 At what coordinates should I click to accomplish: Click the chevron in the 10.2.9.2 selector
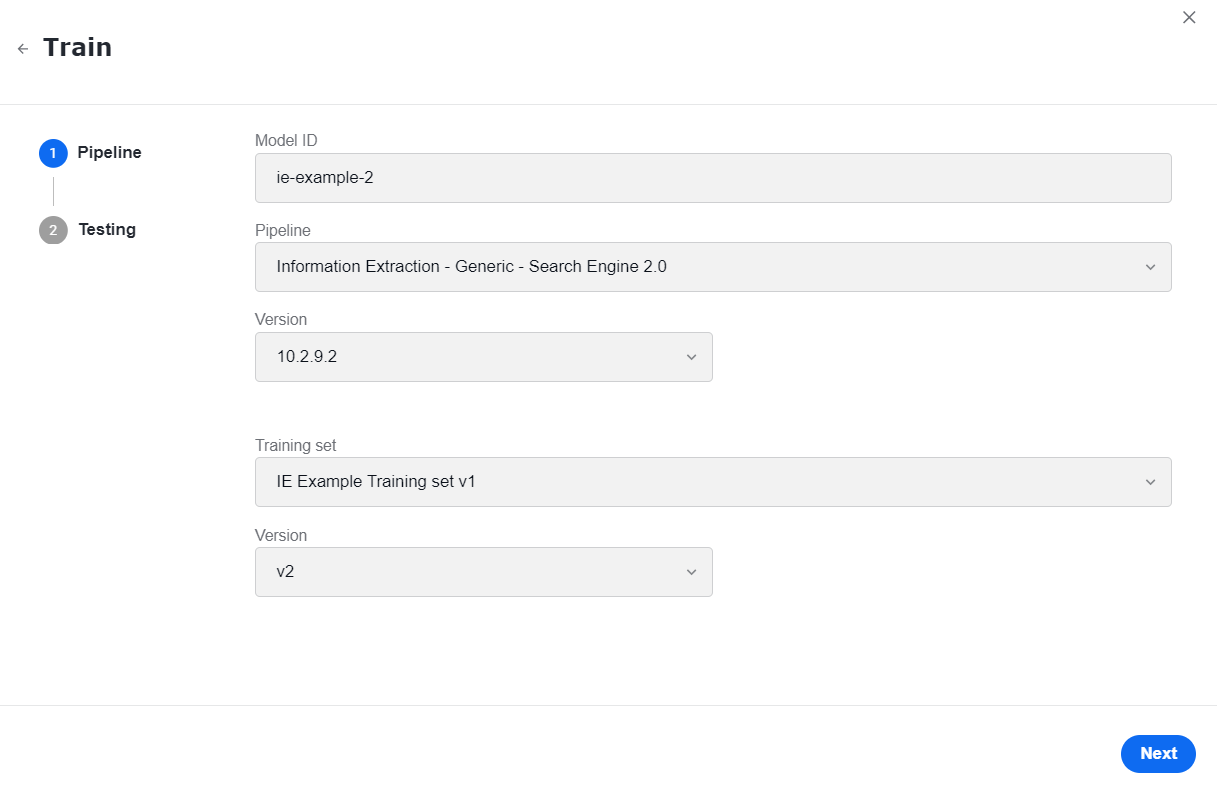[x=691, y=357]
